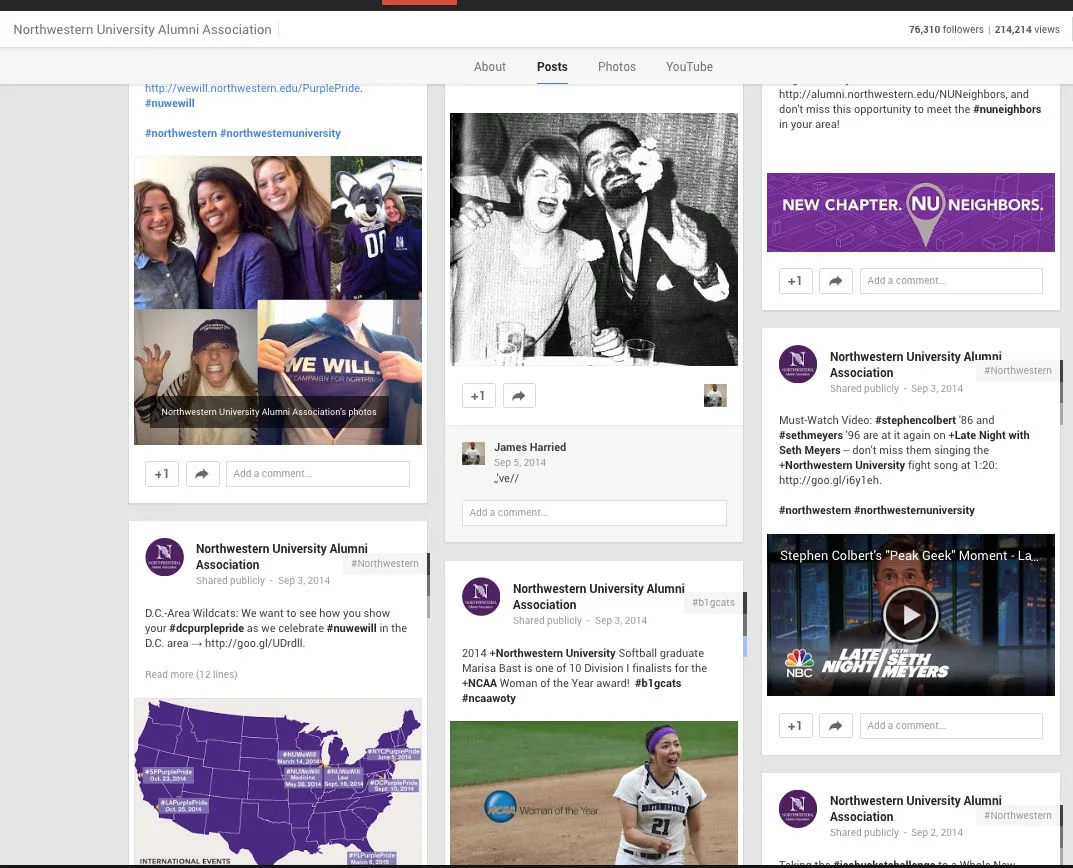Open James Harried's name link
The image size is (1073, 868).
click(530, 447)
